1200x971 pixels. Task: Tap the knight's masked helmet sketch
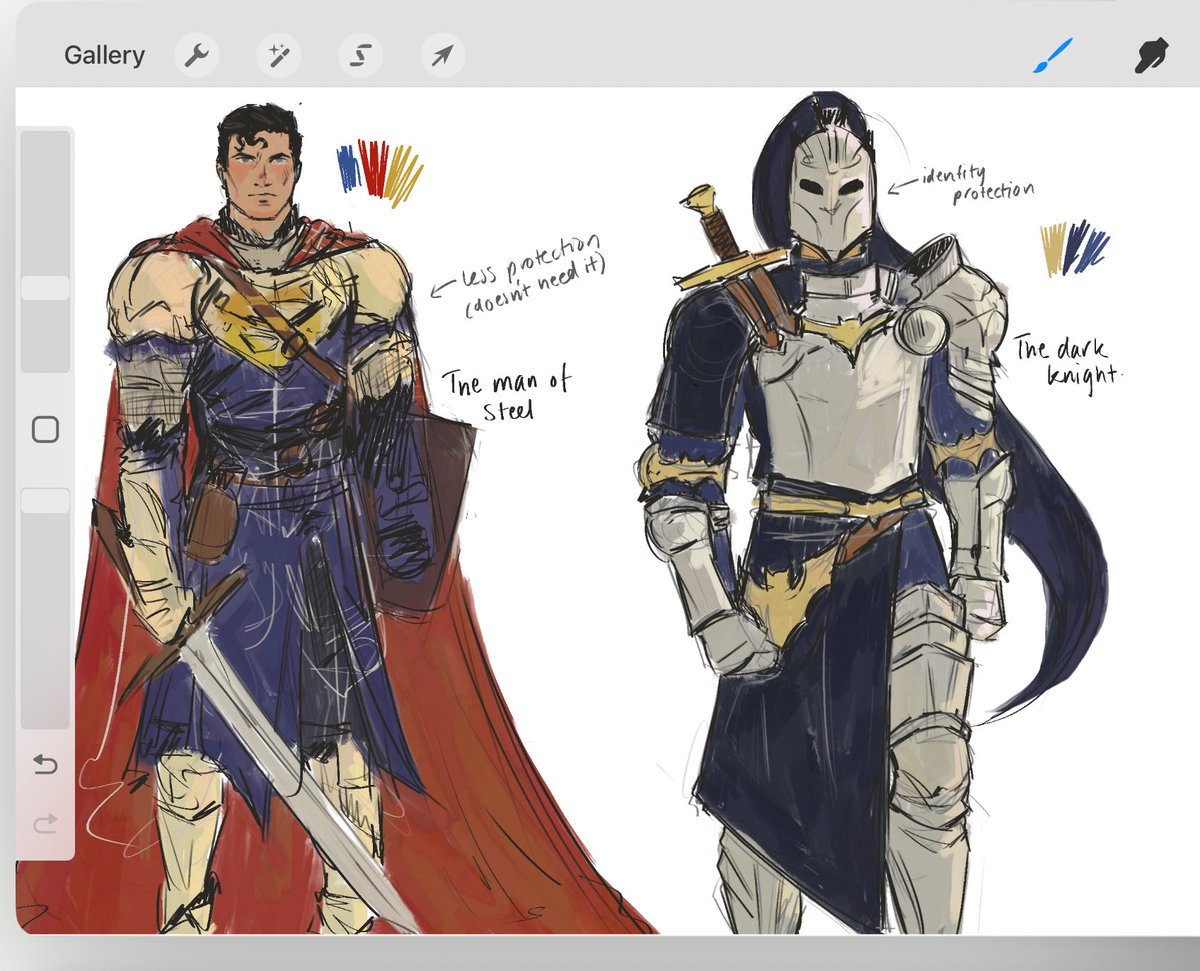830,190
